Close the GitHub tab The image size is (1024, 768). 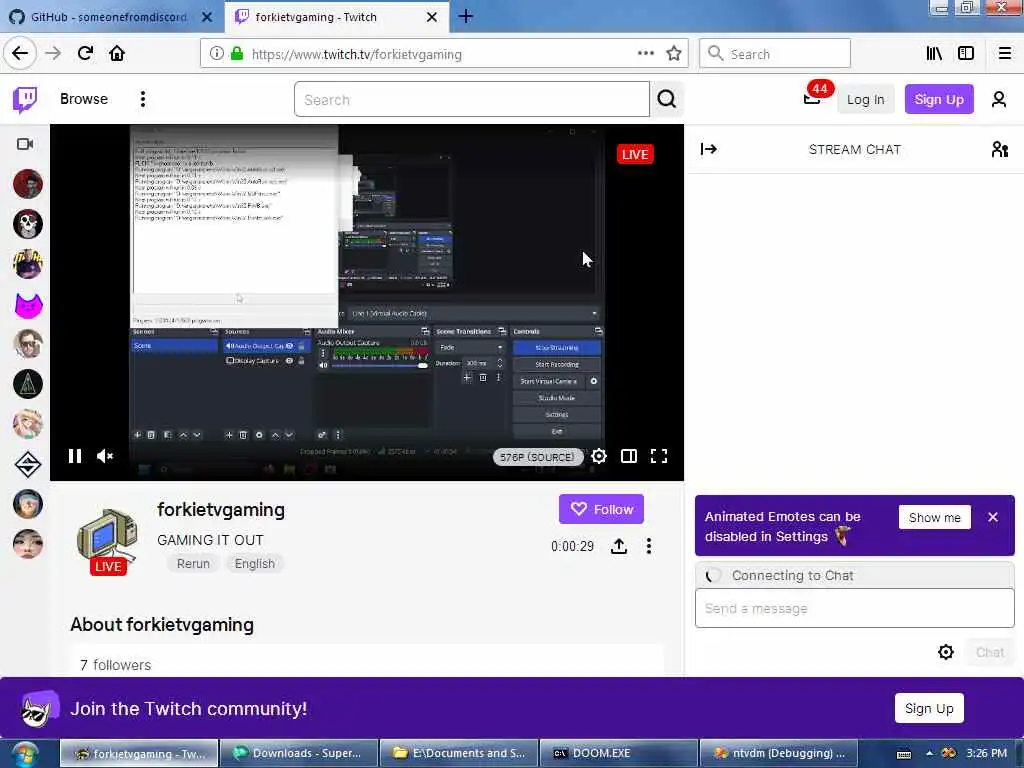click(206, 17)
